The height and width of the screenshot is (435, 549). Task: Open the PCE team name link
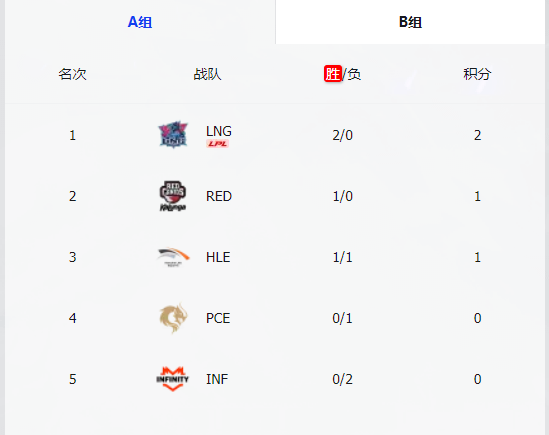tap(218, 318)
